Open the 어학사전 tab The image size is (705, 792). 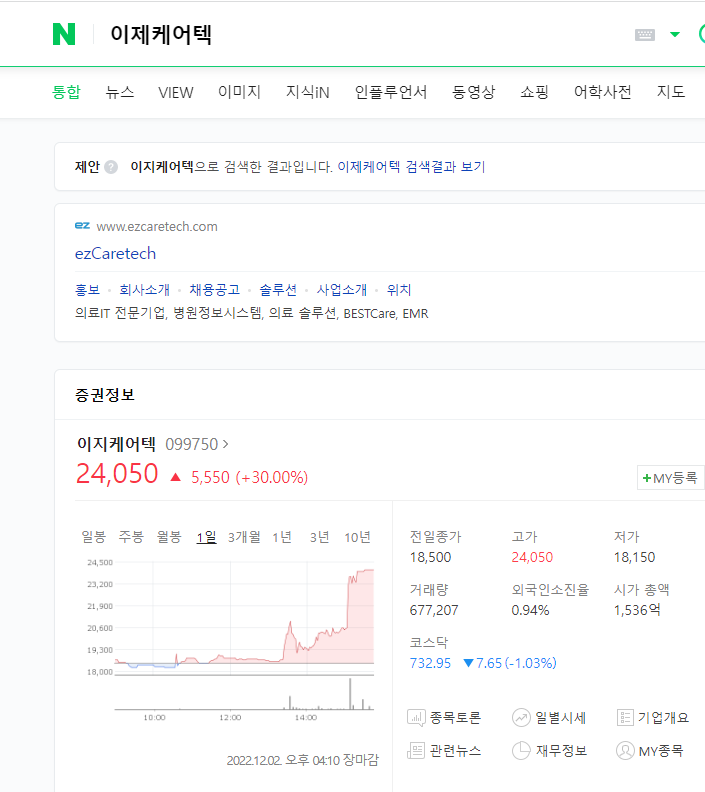(602, 92)
